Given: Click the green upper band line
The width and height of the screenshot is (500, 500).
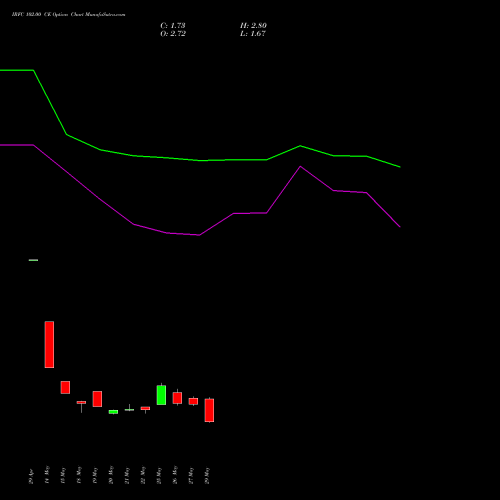Looking at the screenshot, I should [x=200, y=160].
